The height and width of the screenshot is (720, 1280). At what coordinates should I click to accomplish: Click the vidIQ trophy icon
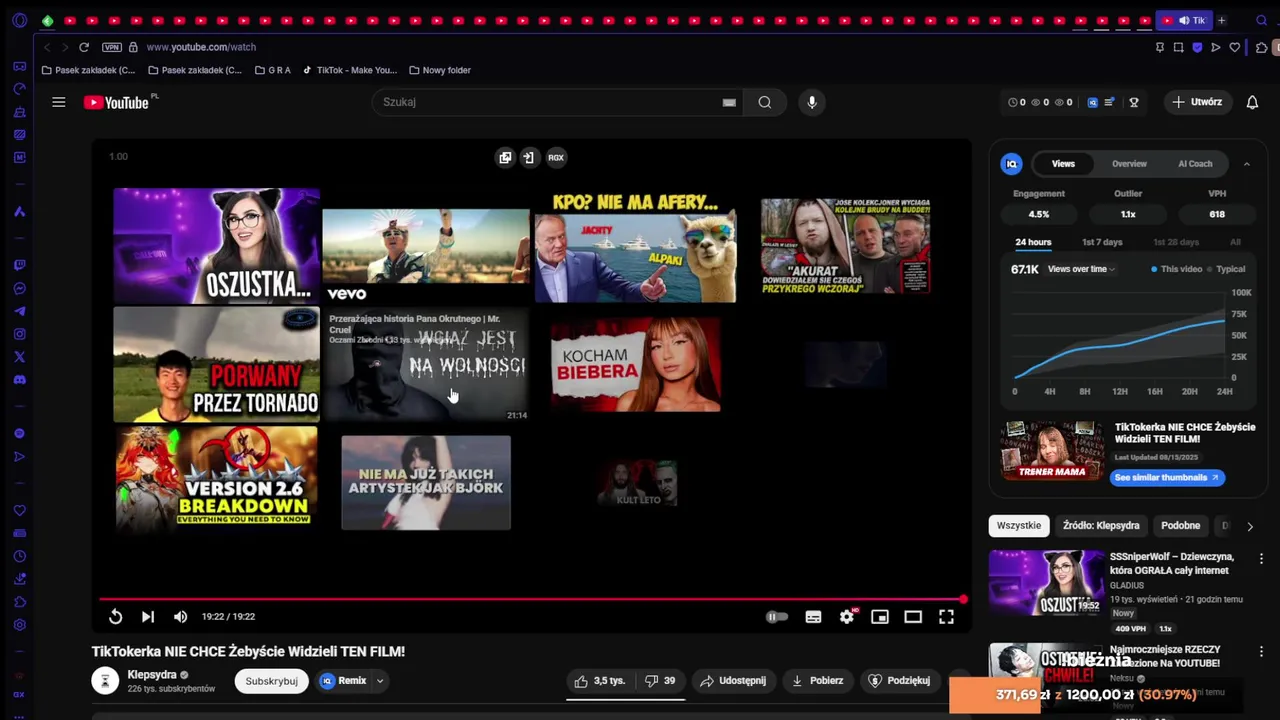1134,102
